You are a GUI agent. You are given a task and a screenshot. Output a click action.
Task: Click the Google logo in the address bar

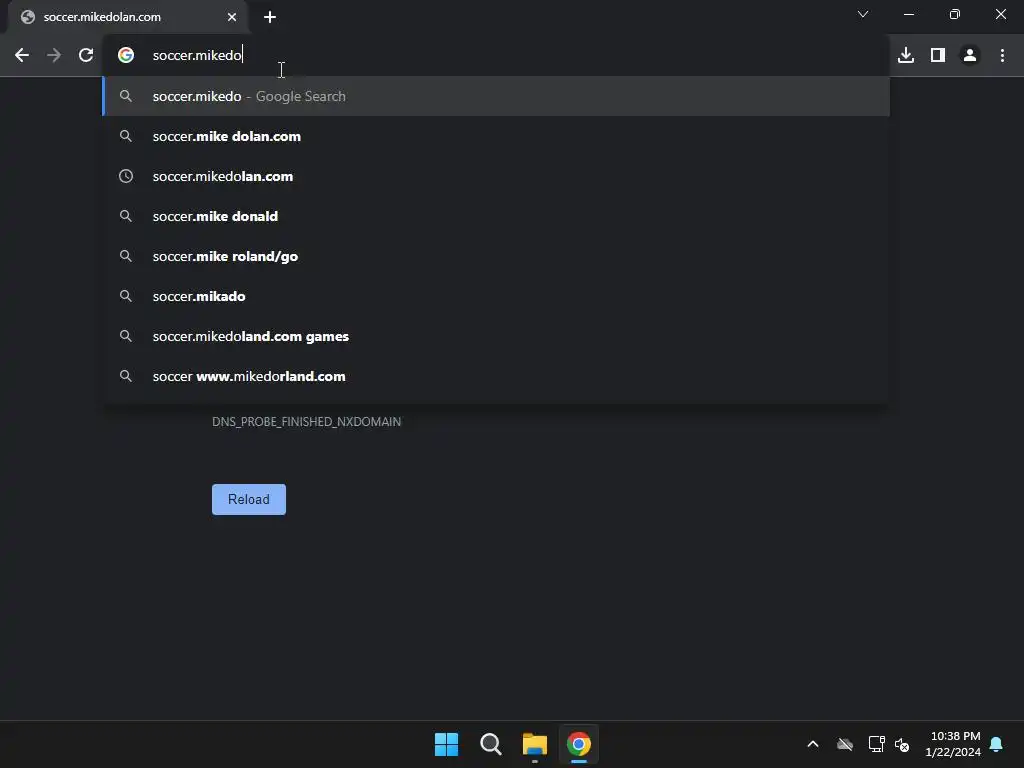[x=126, y=56]
